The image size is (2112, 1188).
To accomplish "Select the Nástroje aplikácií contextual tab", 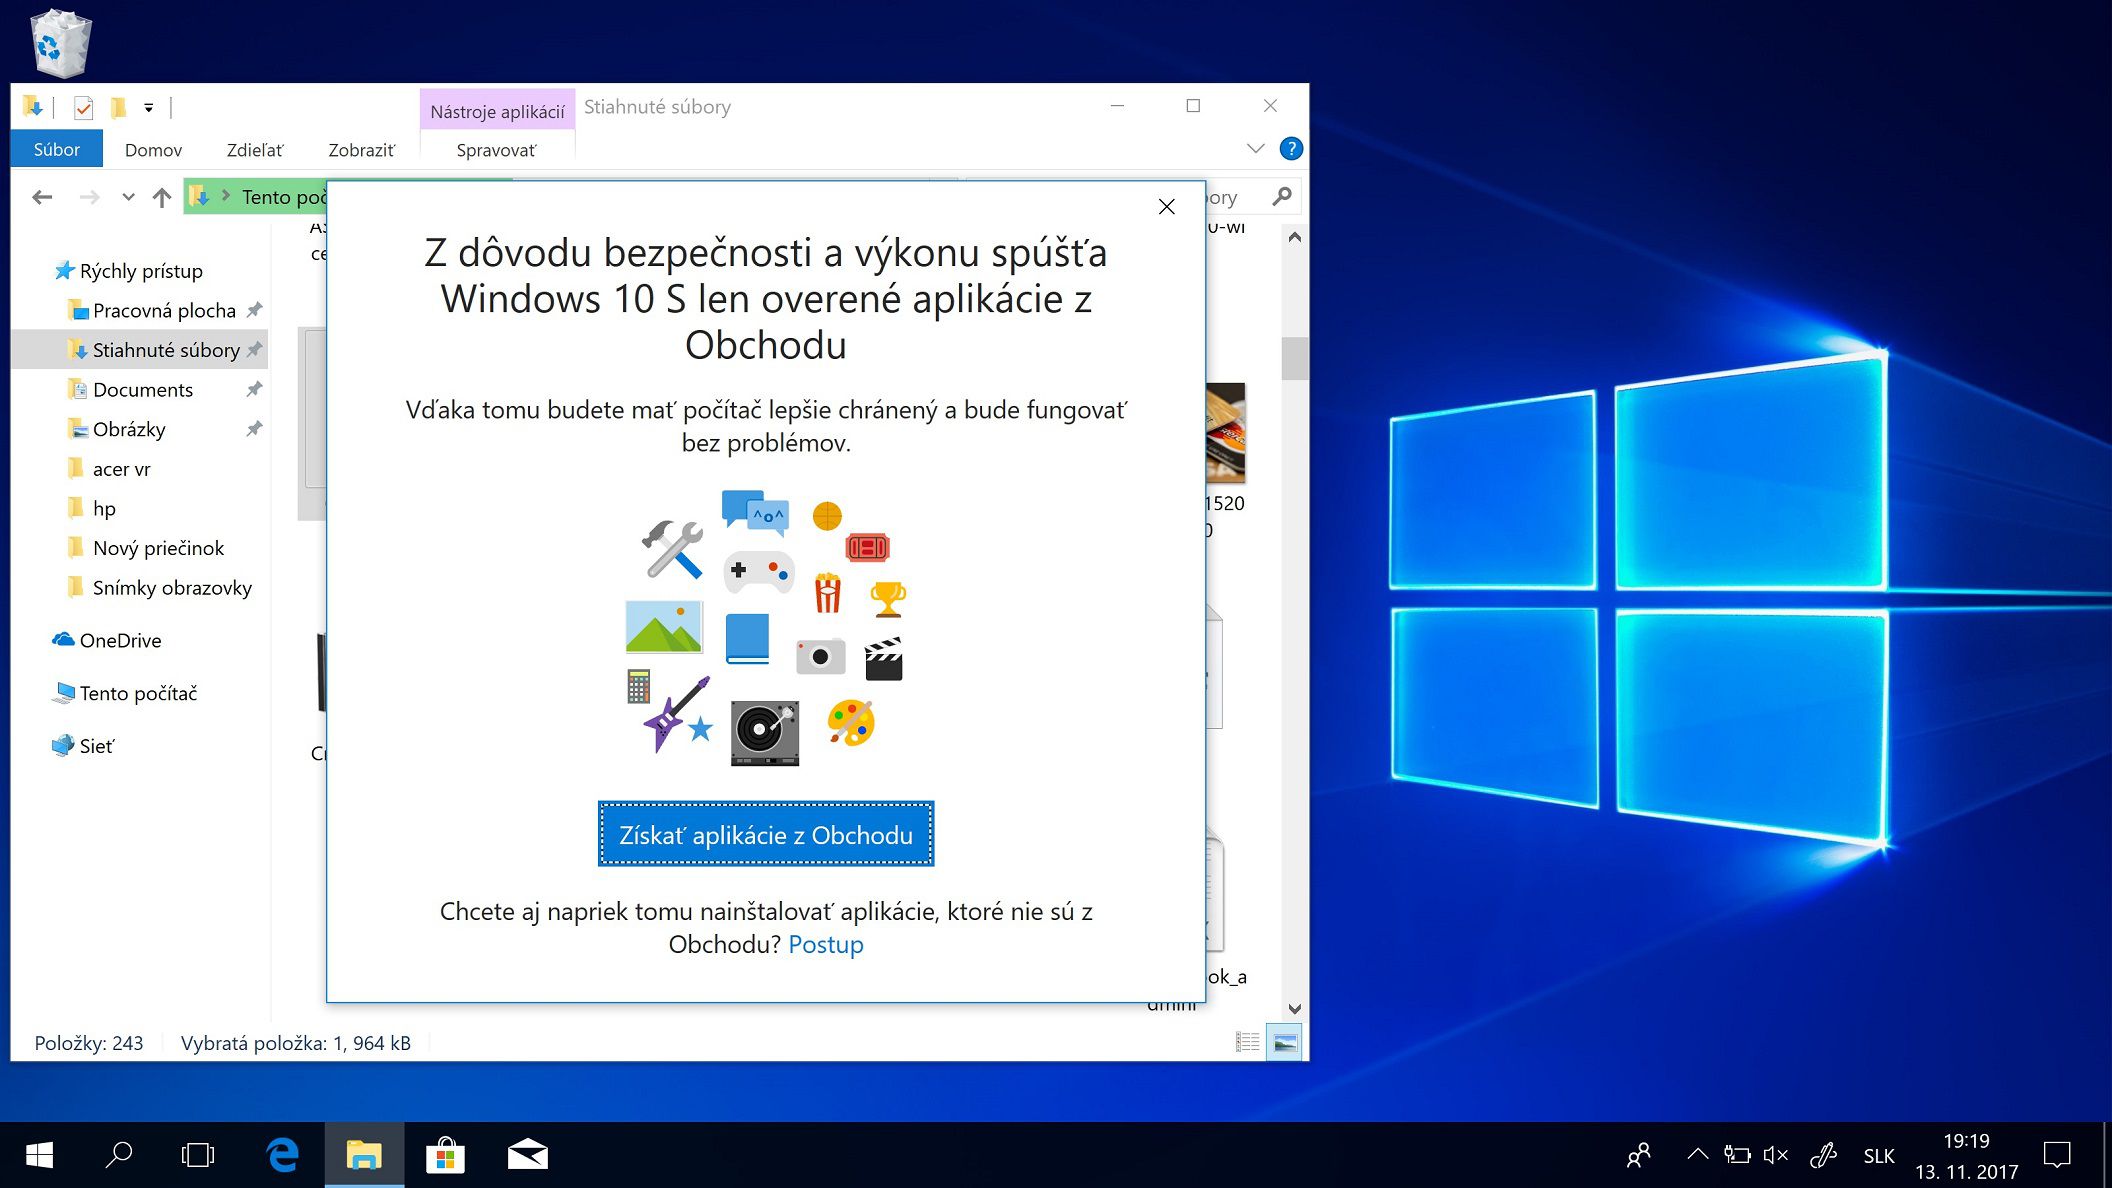I will point(497,111).
